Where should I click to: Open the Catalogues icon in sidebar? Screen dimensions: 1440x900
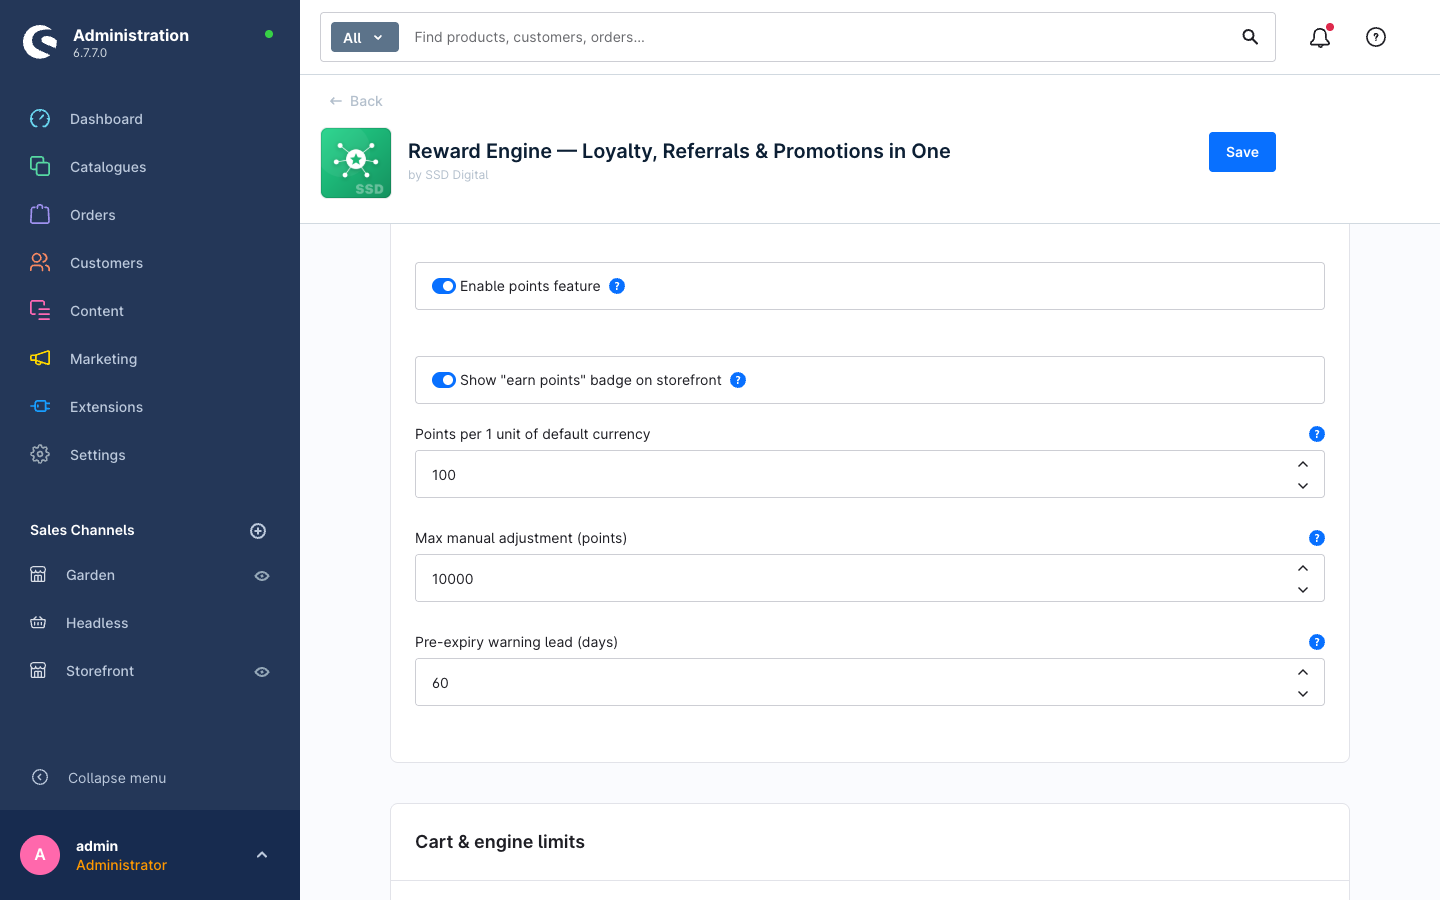(40, 167)
